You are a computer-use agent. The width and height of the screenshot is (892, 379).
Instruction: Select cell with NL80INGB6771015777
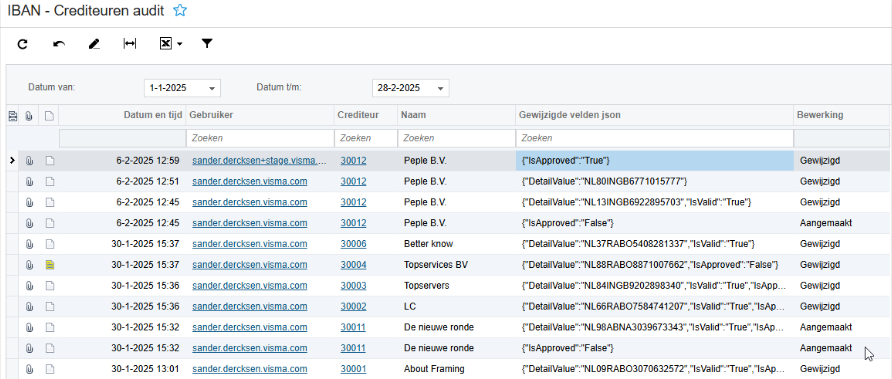[655, 182]
